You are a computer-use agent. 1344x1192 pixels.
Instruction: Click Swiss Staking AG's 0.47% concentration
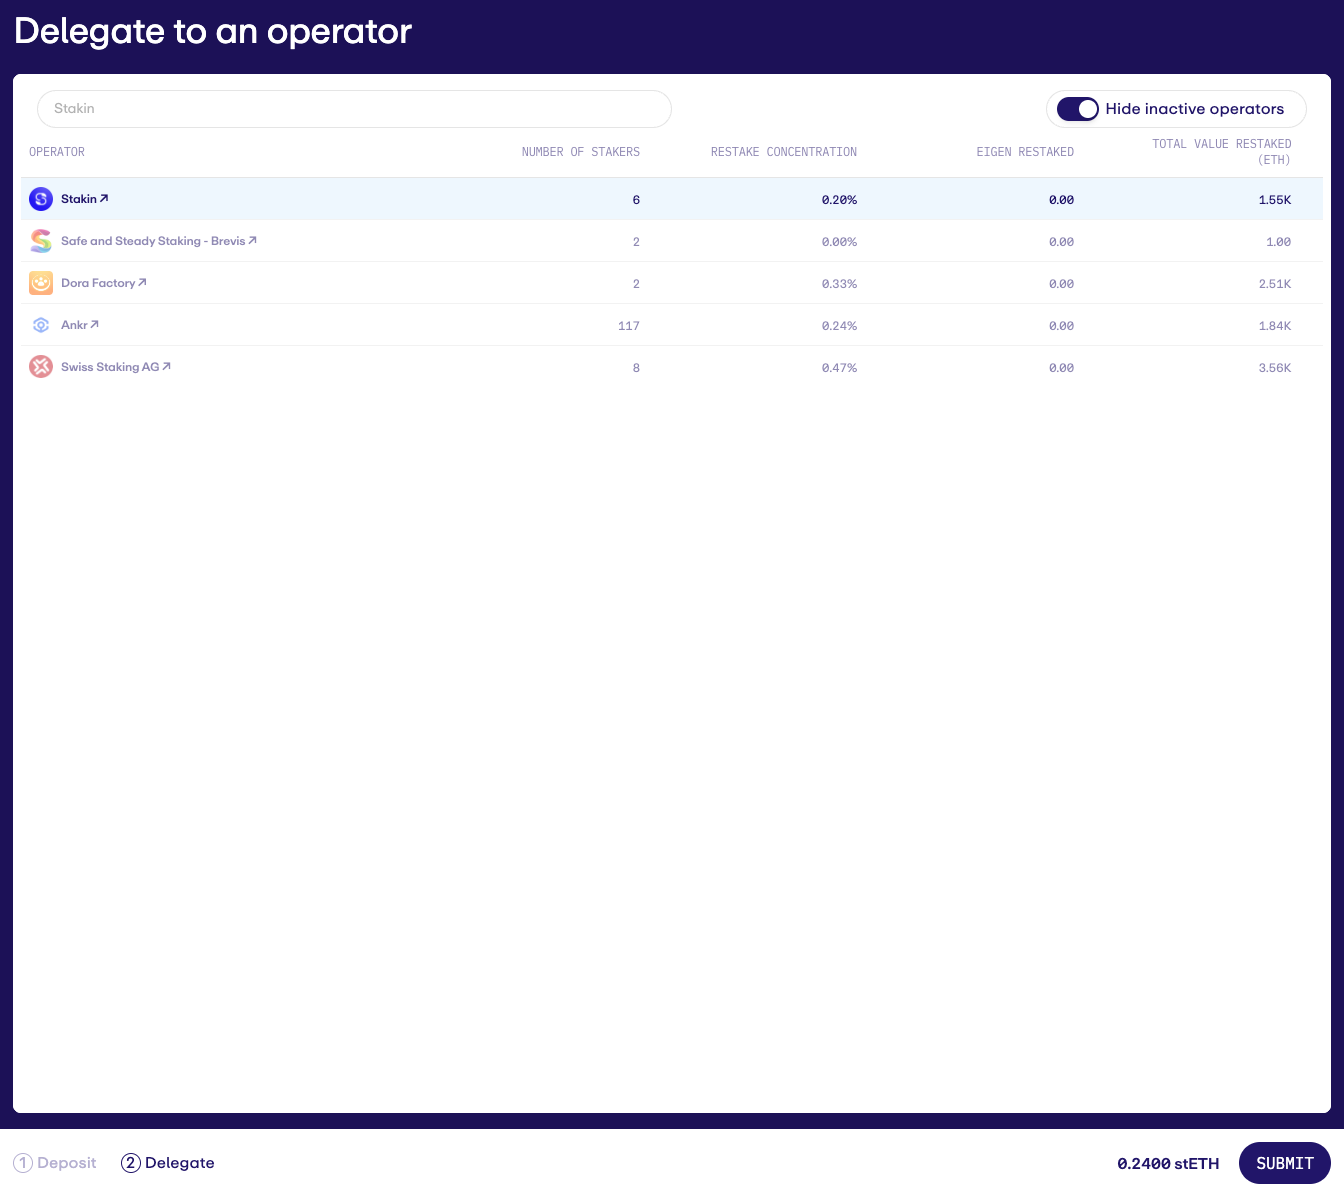[839, 368]
